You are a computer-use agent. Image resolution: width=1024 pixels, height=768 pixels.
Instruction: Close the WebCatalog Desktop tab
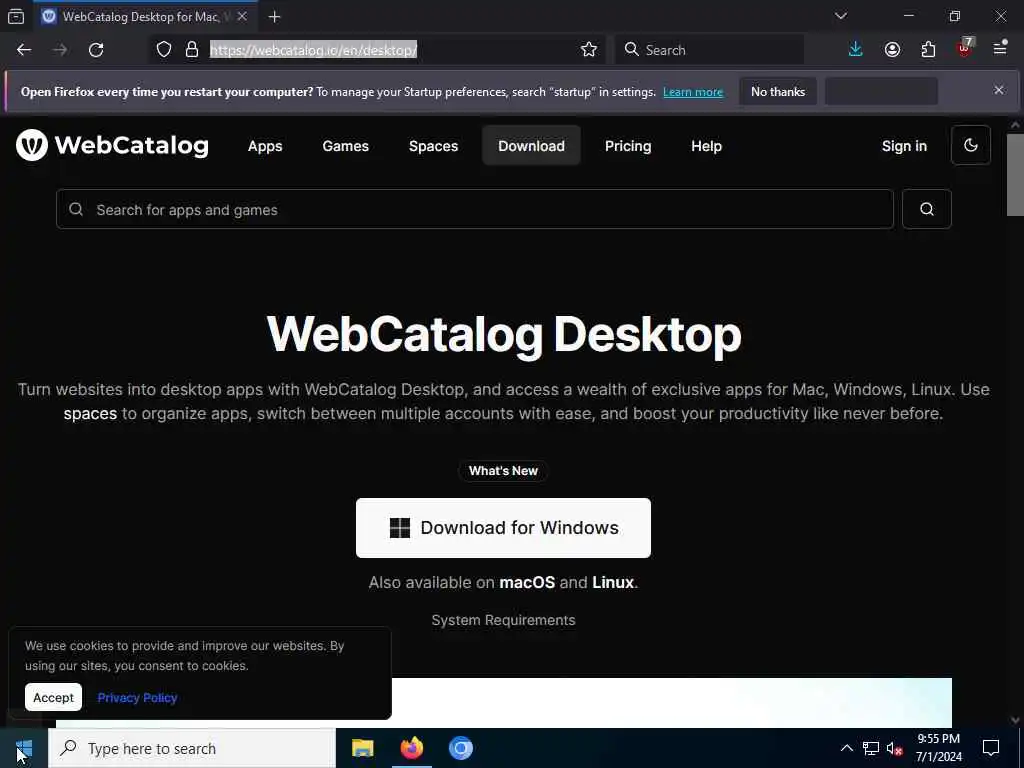click(242, 16)
